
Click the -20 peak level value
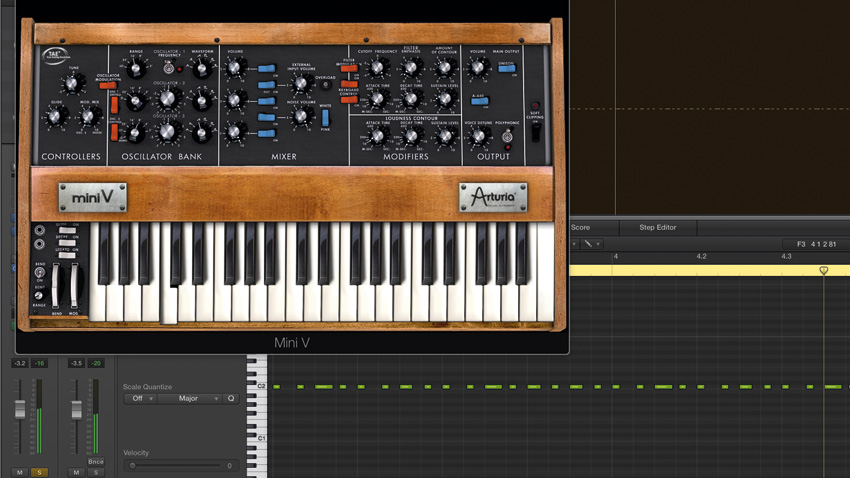[96, 363]
